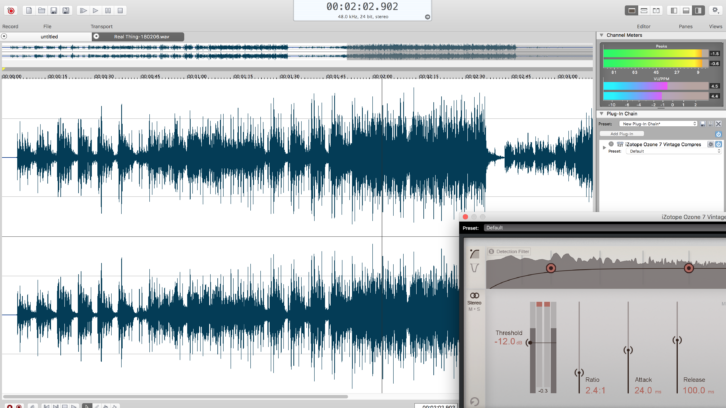
Task: Toggle the Detection Filter power button
Action: coord(492,251)
